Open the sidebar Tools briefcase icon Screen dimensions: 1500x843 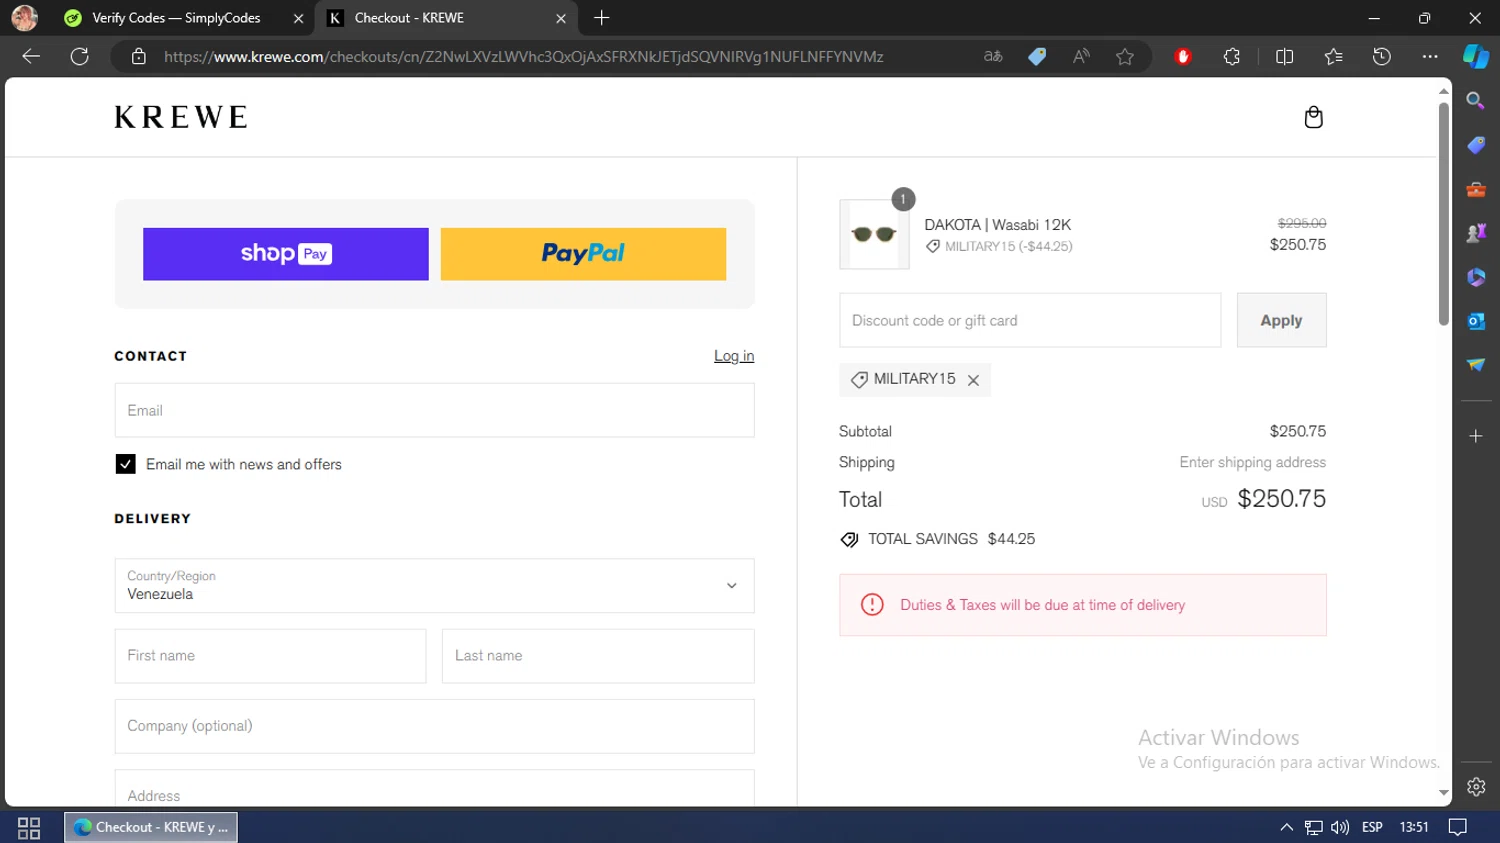pos(1476,189)
